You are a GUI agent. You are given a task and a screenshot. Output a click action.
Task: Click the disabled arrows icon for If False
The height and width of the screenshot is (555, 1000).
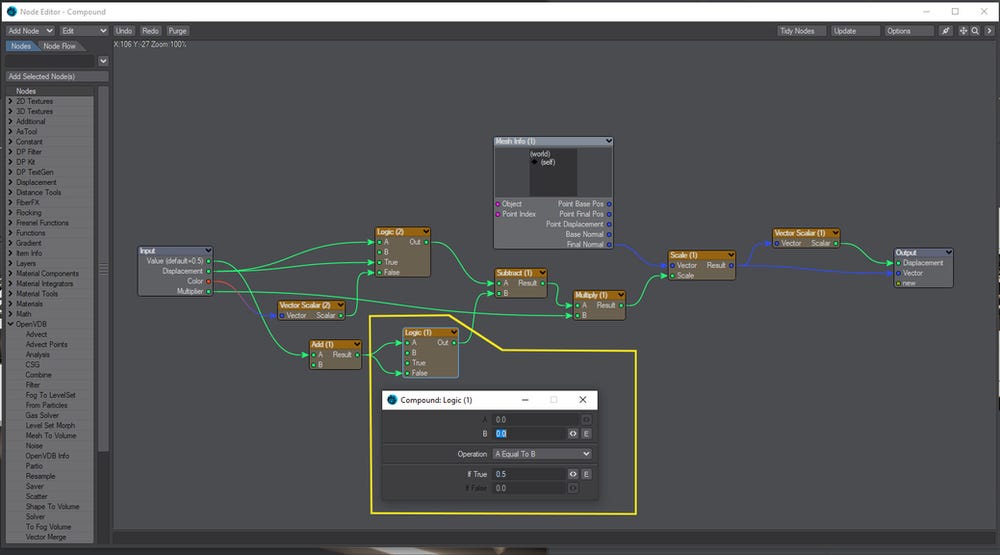[x=573, y=488]
